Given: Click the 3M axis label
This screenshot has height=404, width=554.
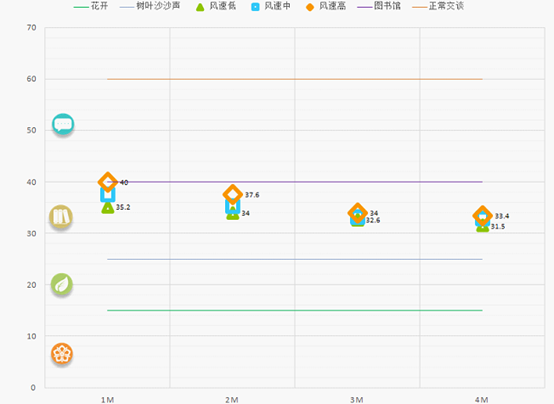Looking at the screenshot, I should pyautogui.click(x=357, y=400).
